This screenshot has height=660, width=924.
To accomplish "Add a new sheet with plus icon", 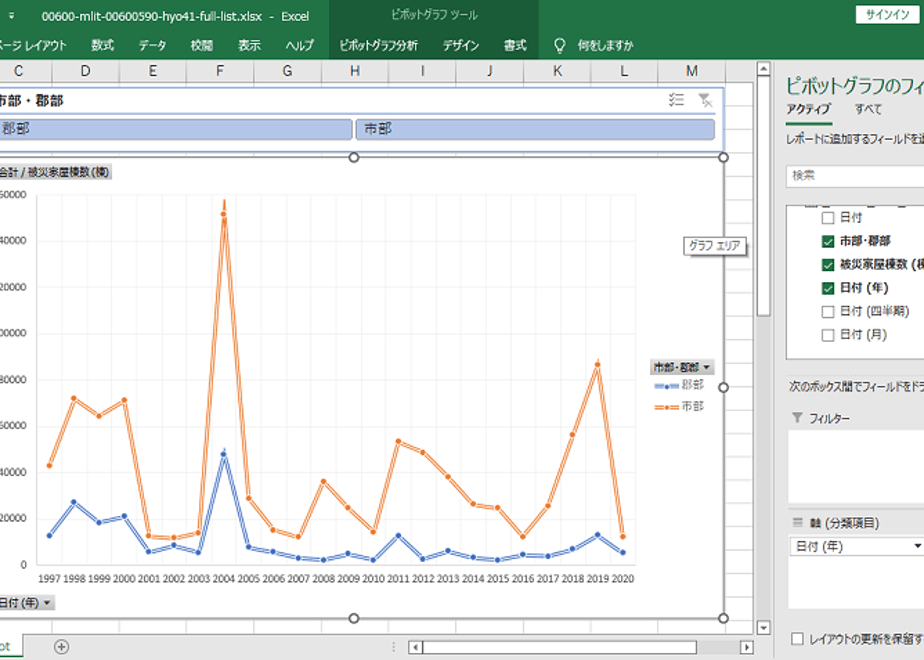I will 61,646.
